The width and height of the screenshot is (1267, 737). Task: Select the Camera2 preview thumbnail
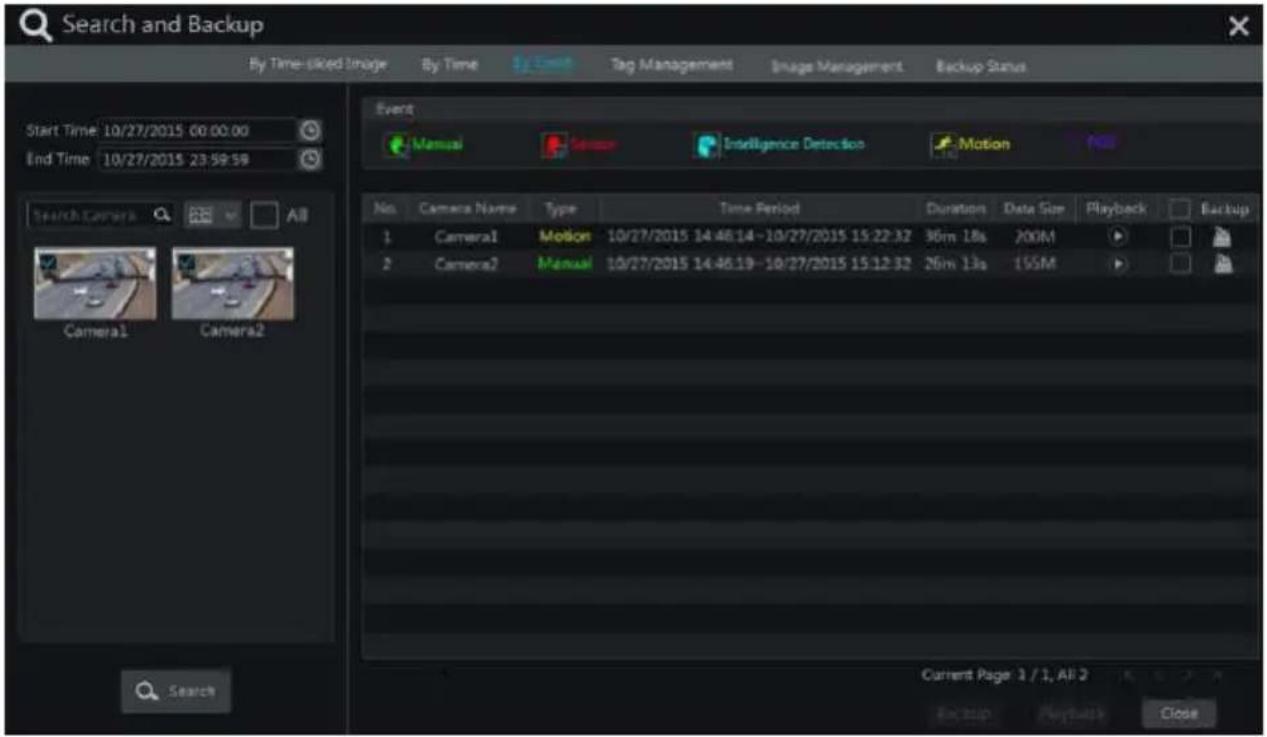[x=233, y=284]
